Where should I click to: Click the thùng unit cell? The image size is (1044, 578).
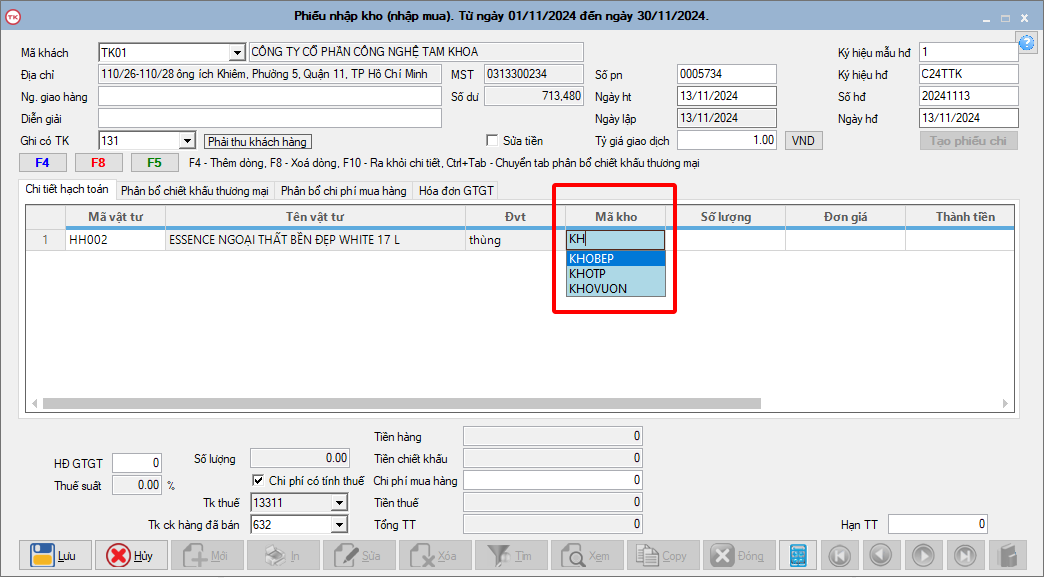coord(515,240)
